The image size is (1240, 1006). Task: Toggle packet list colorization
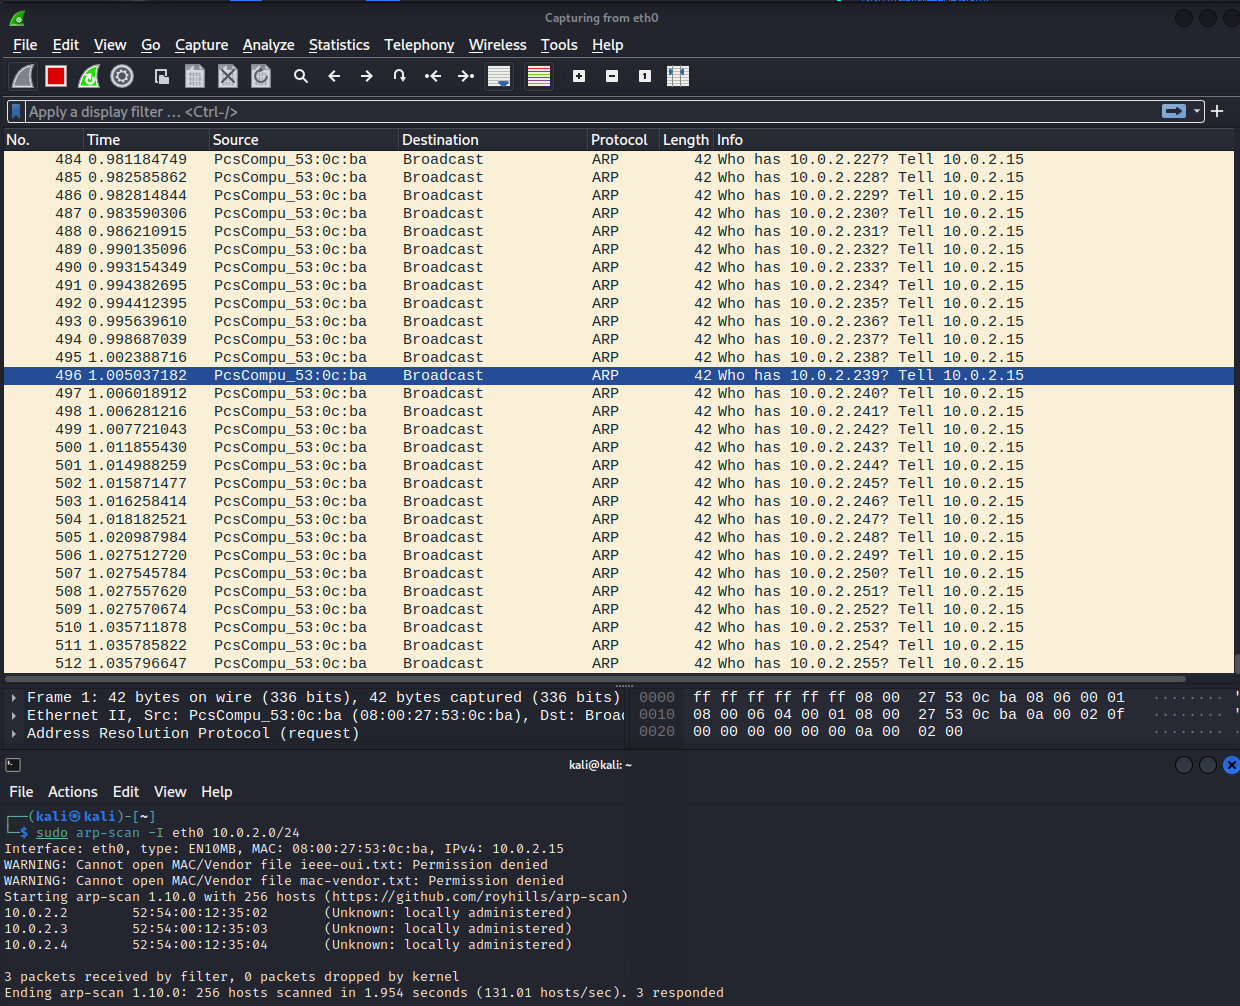coord(539,76)
